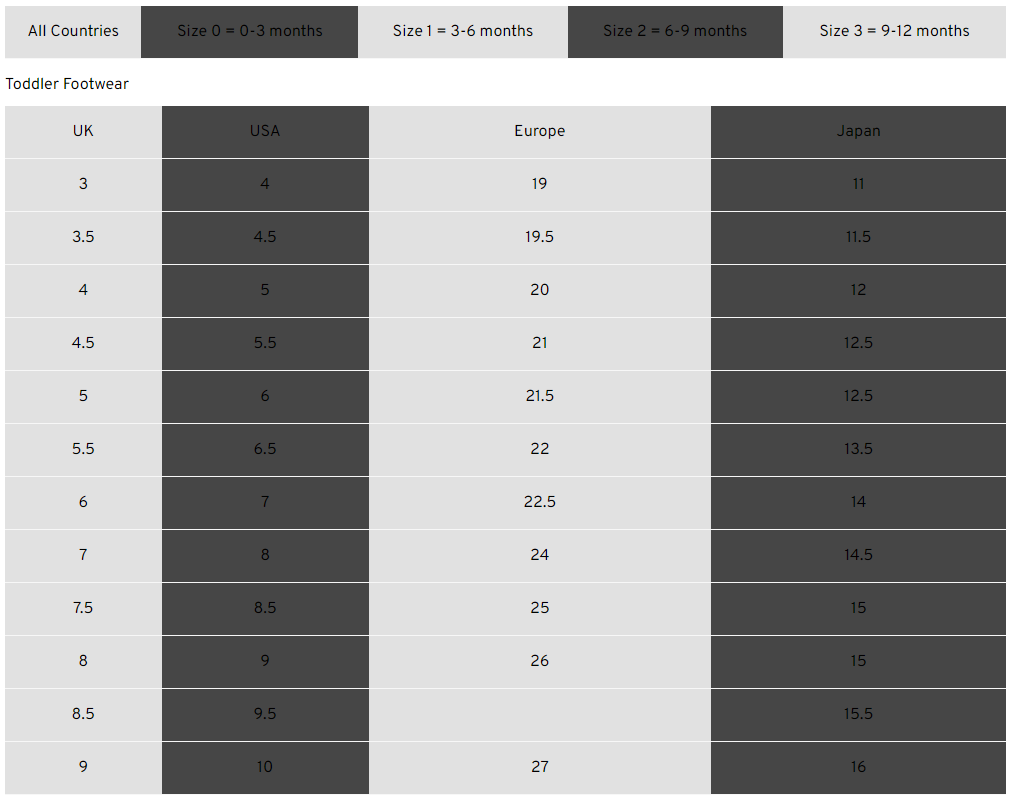
Task: Click the Japan column header
Action: pyautogui.click(x=858, y=132)
